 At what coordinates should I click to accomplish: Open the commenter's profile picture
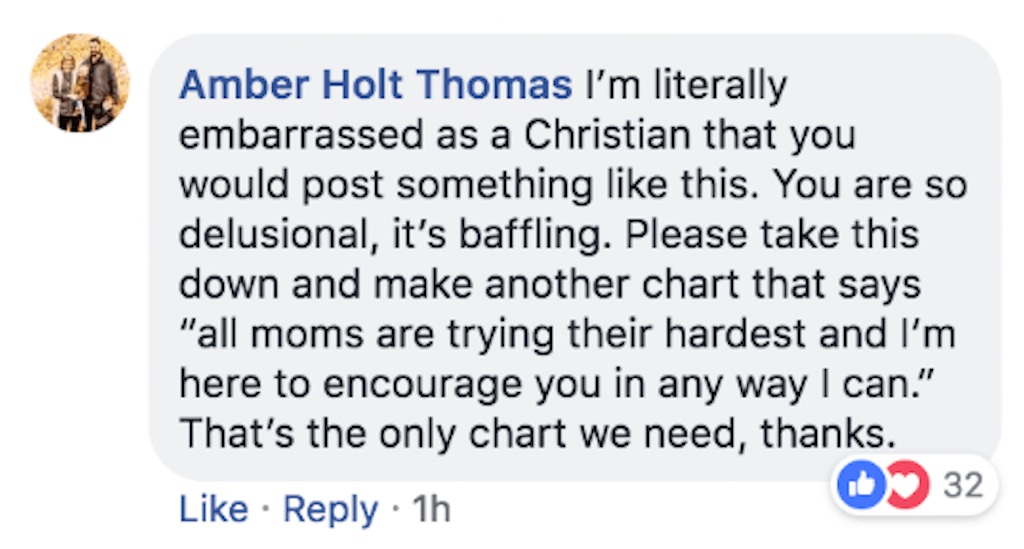pyautogui.click(x=80, y=83)
